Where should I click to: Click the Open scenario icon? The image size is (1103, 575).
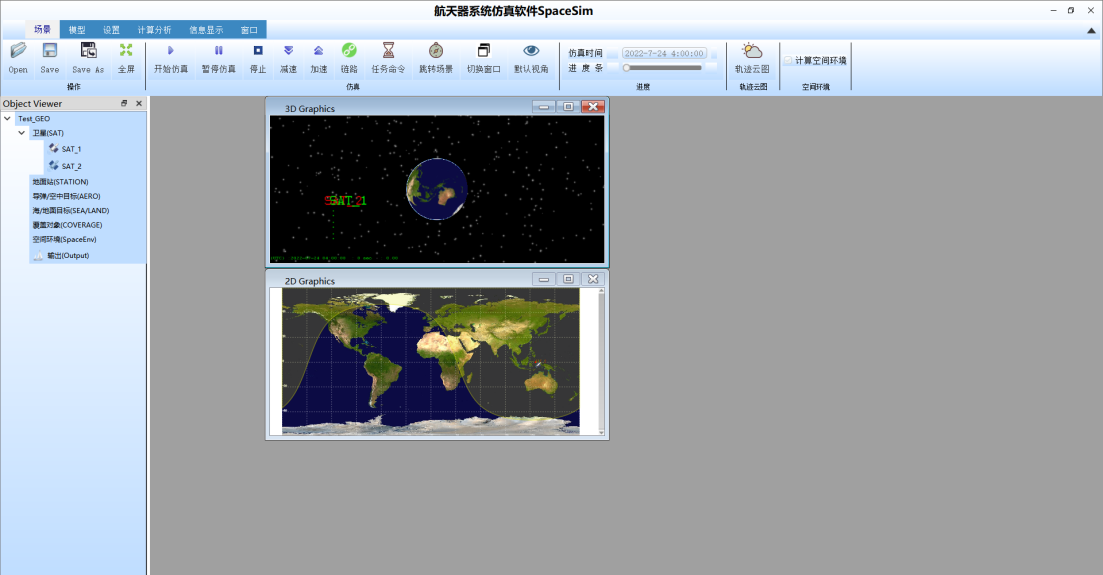[x=18, y=51]
